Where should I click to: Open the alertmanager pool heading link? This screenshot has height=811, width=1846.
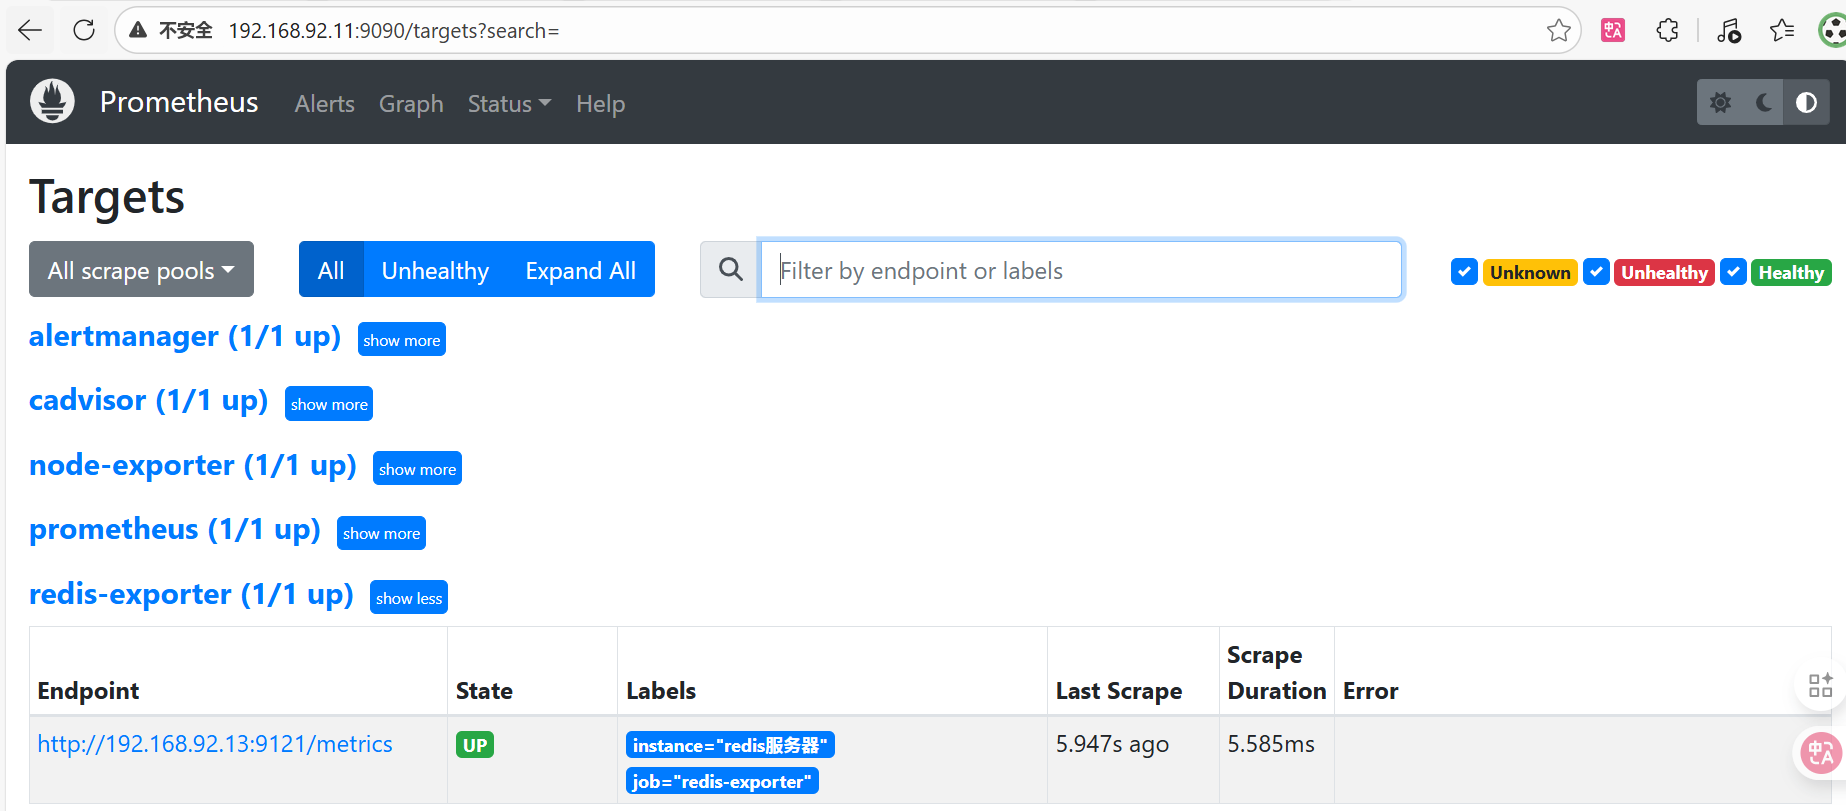185,336
